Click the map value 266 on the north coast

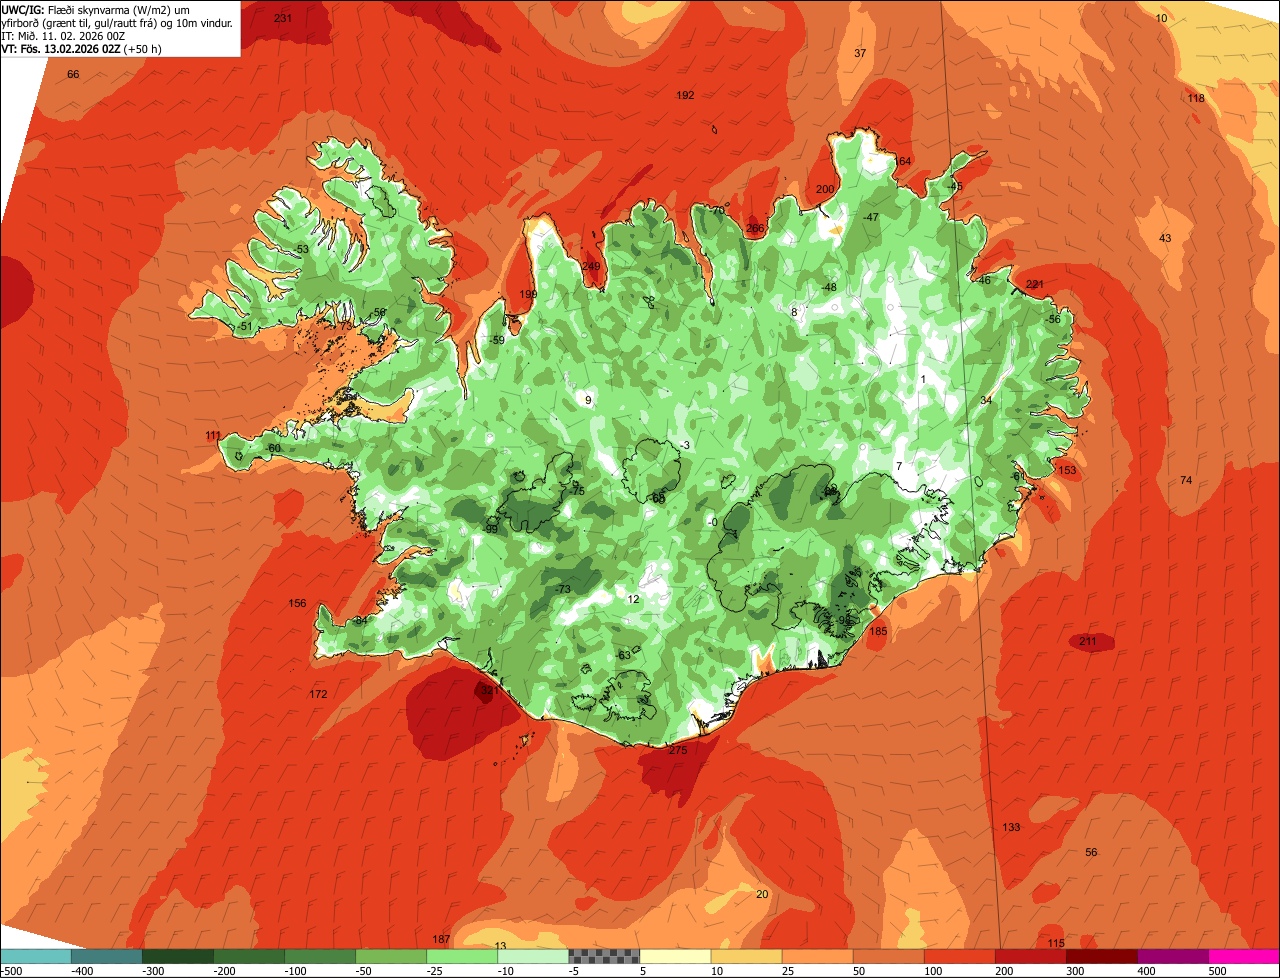[755, 228]
